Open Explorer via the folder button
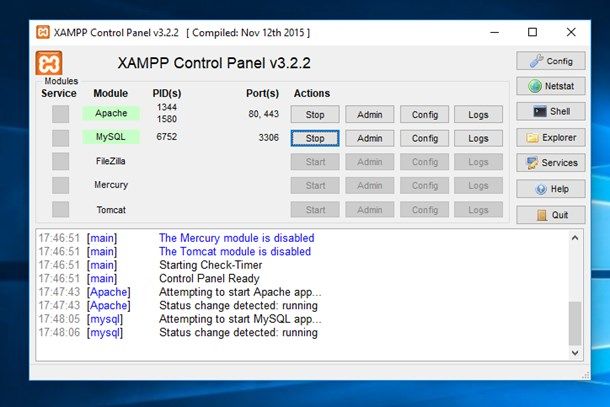Screen dimensions: 610x407 click(x=550, y=138)
